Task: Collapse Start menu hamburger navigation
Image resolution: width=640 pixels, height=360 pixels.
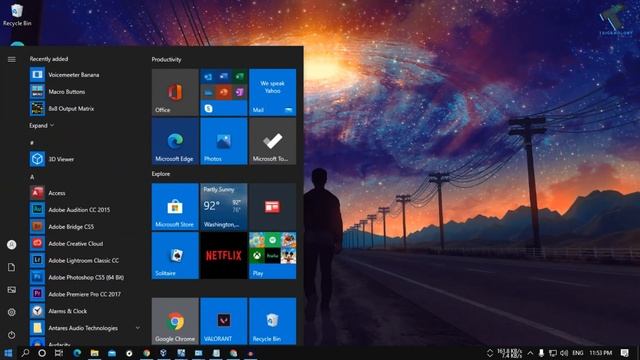Action: click(x=11, y=60)
